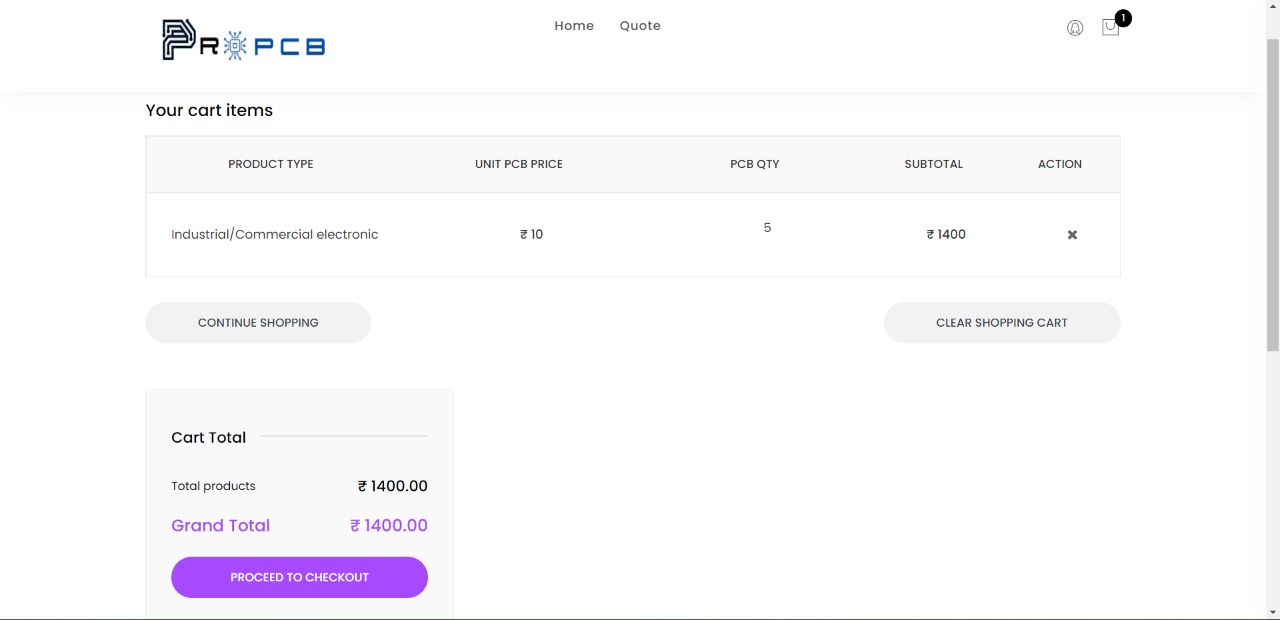Go to the Home menu item
The width and height of the screenshot is (1280, 620).
coord(574,26)
